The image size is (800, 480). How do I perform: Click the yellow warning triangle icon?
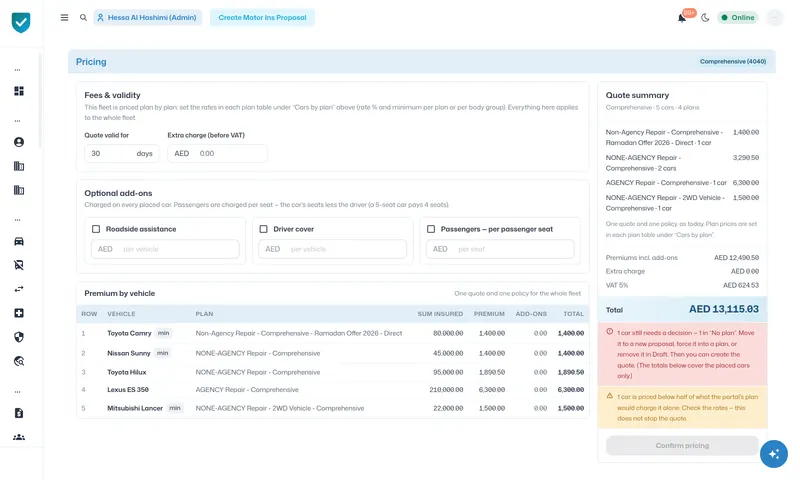(610, 396)
